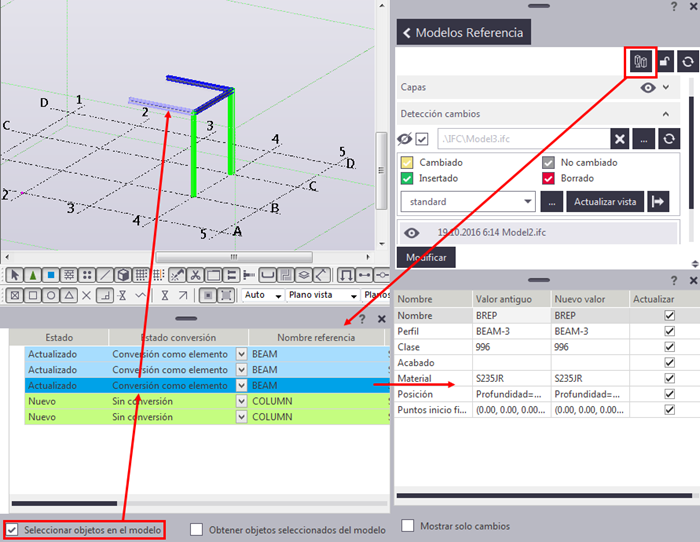The height and width of the screenshot is (542, 700).
Task: Uncheck 'Seleccionar objetos en el modelo'
Action: click(12, 529)
